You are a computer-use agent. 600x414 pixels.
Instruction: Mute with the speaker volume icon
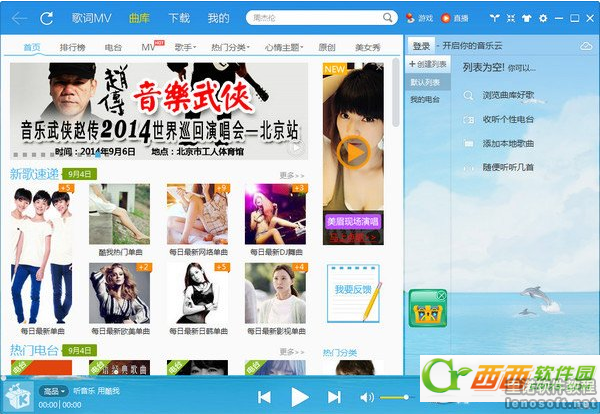pyautogui.click(x=367, y=397)
